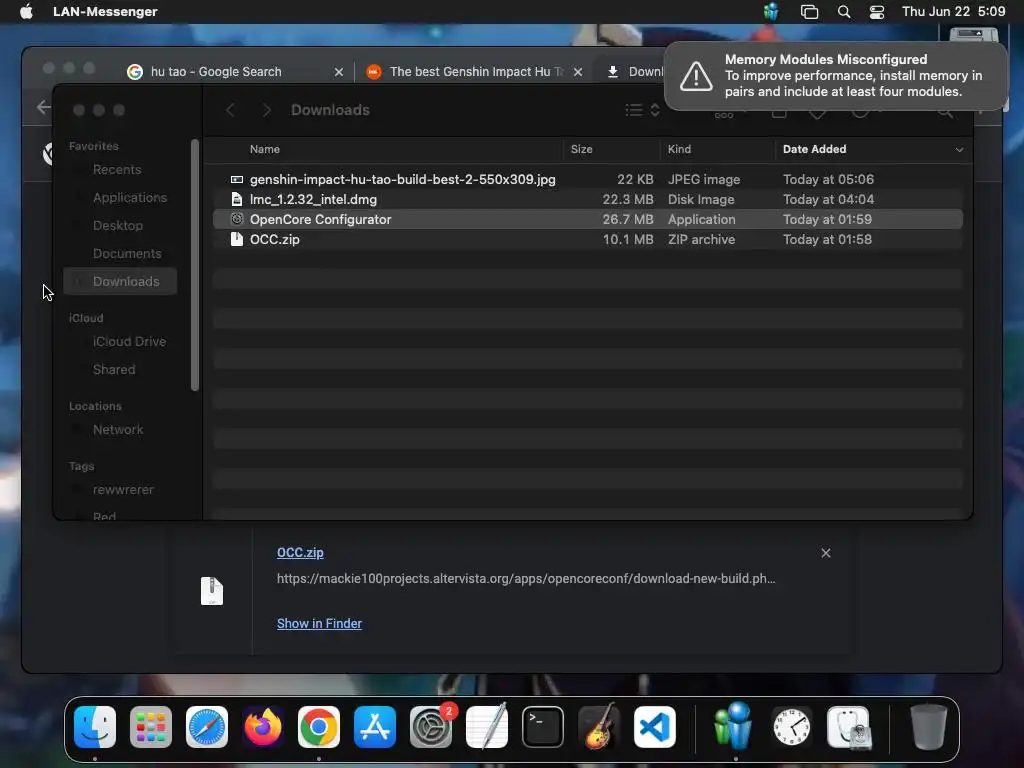Screen dimensions: 1024x768
Task: Select OCC.zip in Finder list
Action: pos(588,239)
